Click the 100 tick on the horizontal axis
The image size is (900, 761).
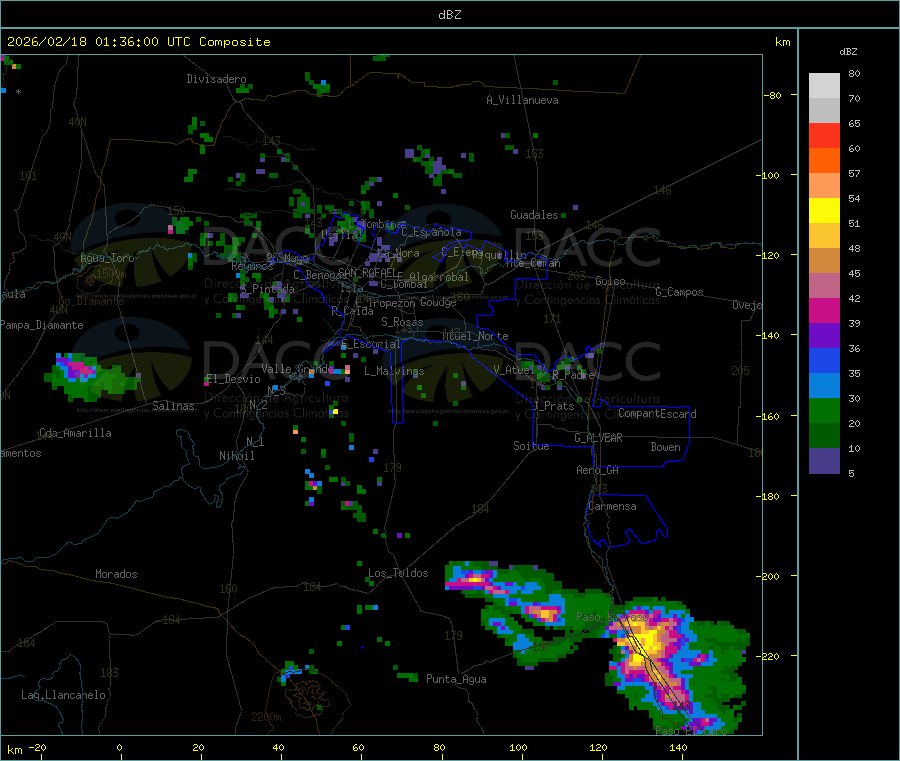click(518, 747)
